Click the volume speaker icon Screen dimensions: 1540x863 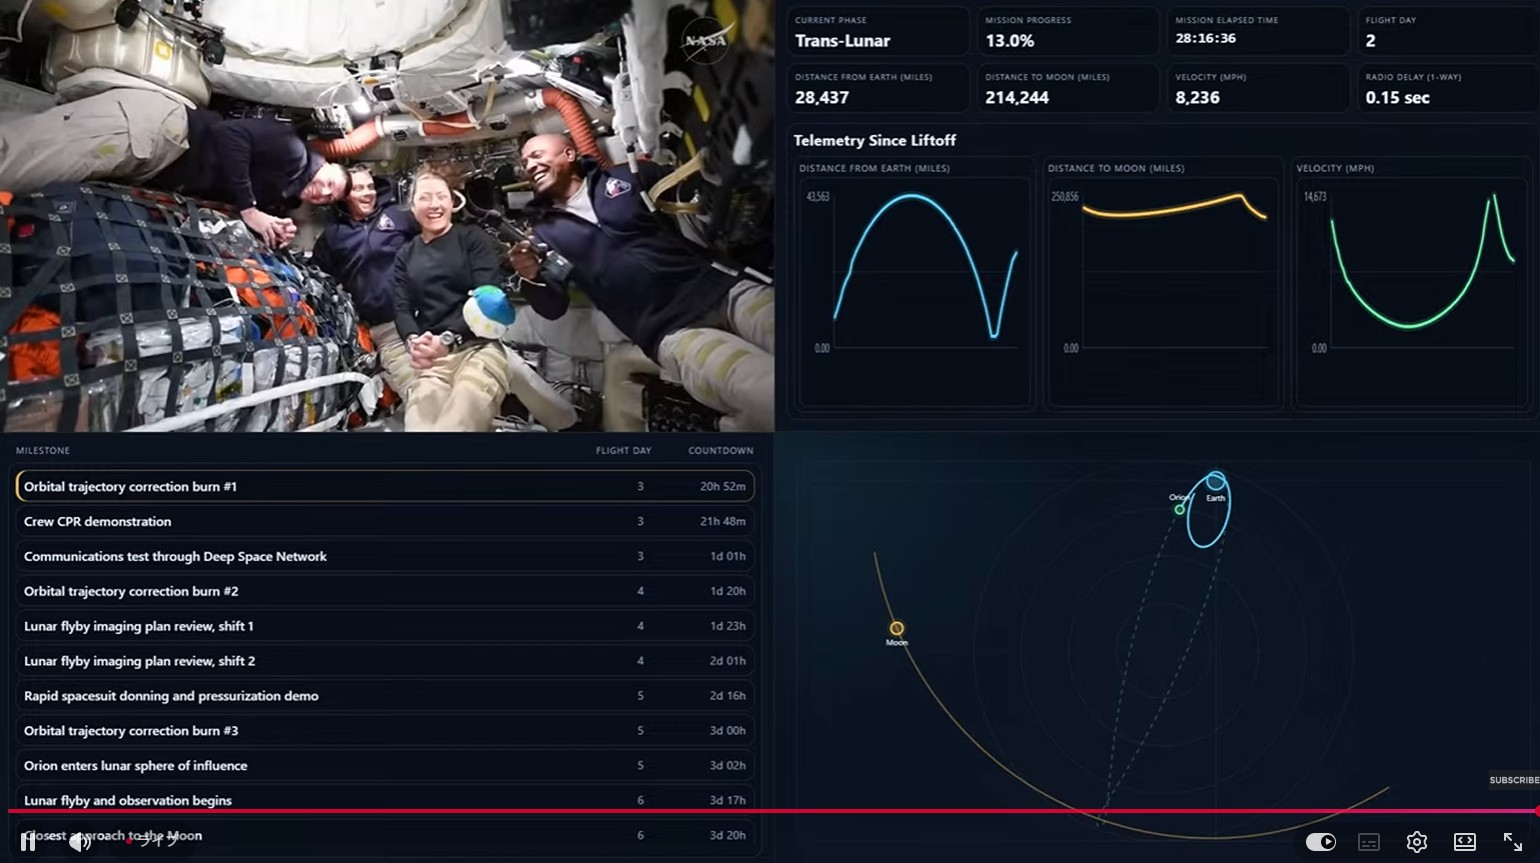coord(80,841)
